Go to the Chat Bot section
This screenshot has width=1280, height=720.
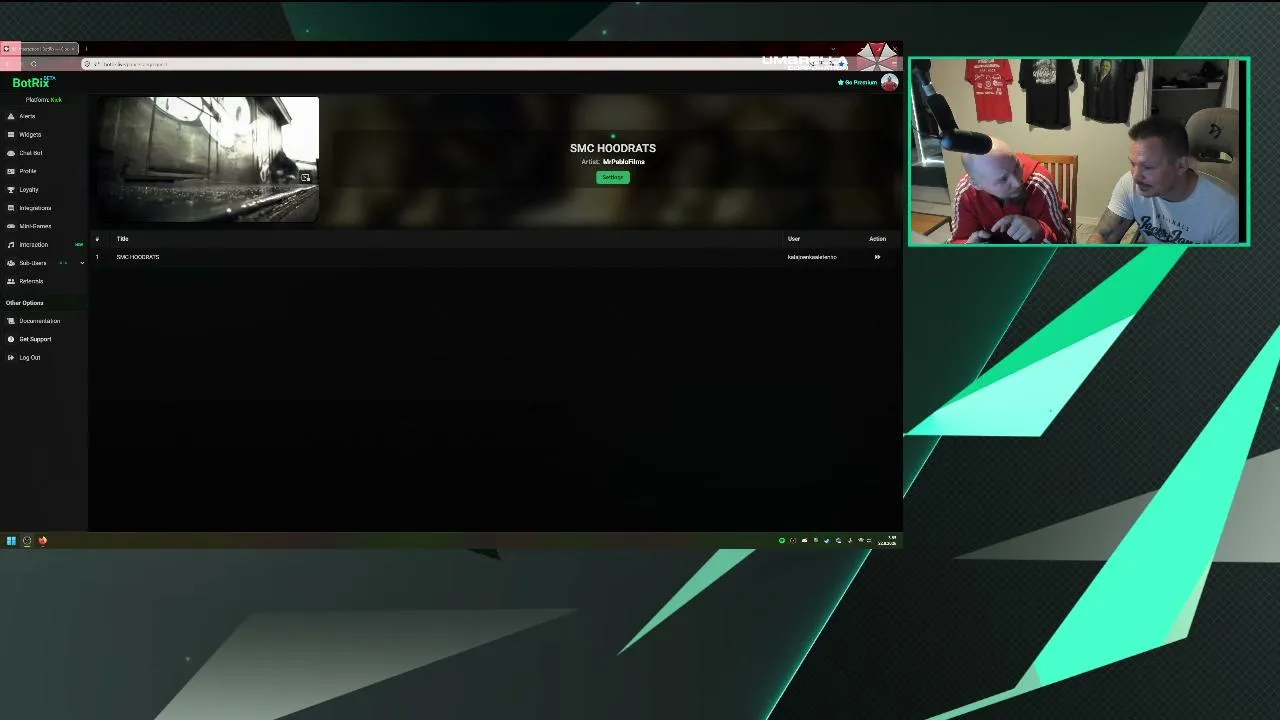(x=31, y=153)
